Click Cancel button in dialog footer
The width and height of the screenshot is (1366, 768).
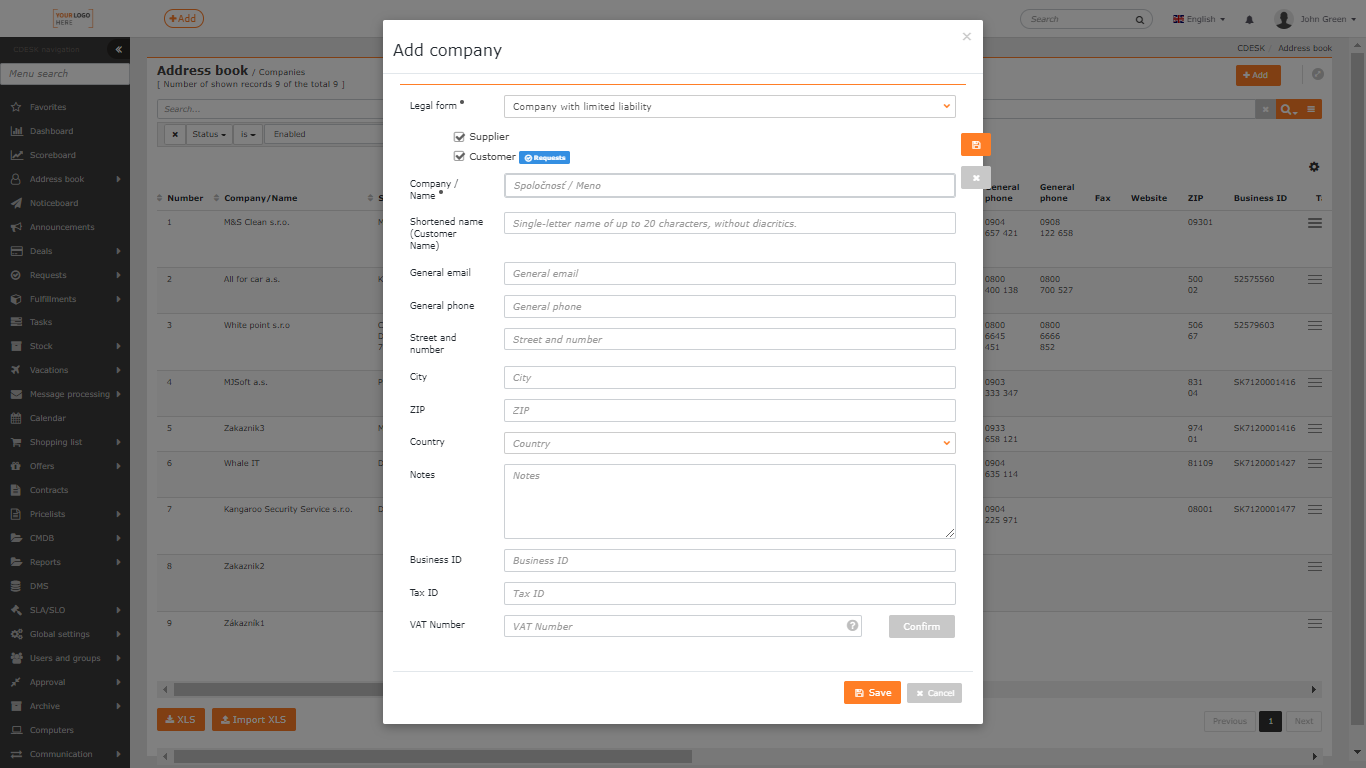coord(934,693)
